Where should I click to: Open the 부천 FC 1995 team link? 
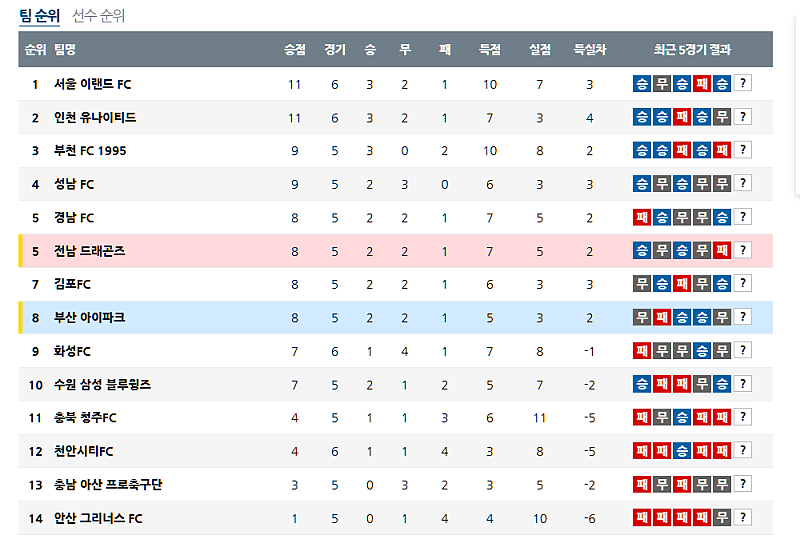[90, 151]
